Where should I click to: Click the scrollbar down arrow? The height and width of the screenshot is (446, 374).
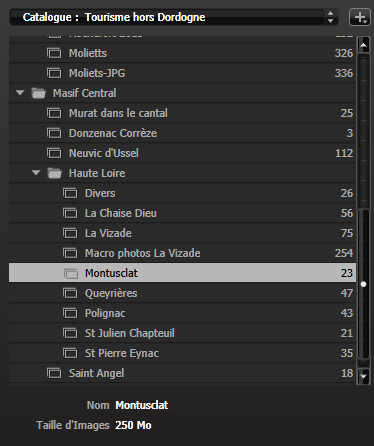pyautogui.click(x=363, y=376)
